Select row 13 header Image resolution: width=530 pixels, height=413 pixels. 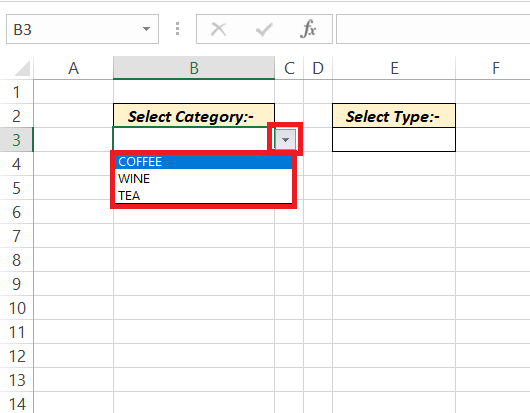pos(17,380)
